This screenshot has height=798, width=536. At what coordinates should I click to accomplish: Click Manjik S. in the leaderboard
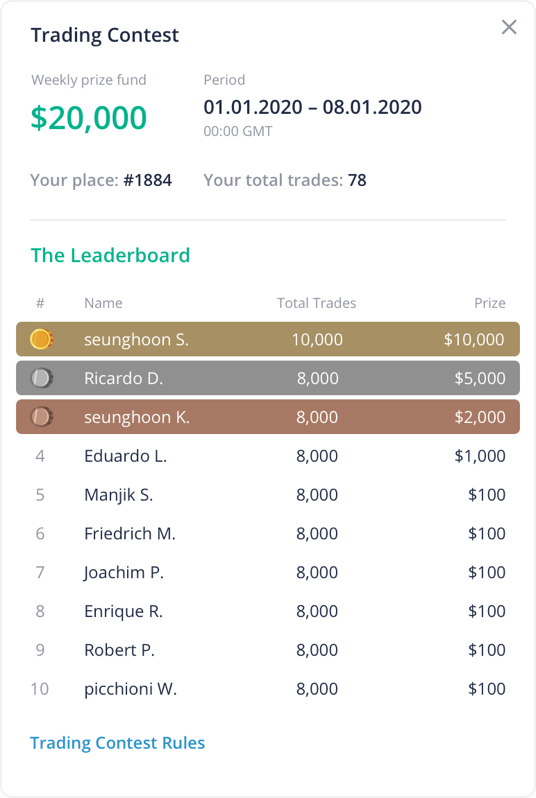(118, 495)
